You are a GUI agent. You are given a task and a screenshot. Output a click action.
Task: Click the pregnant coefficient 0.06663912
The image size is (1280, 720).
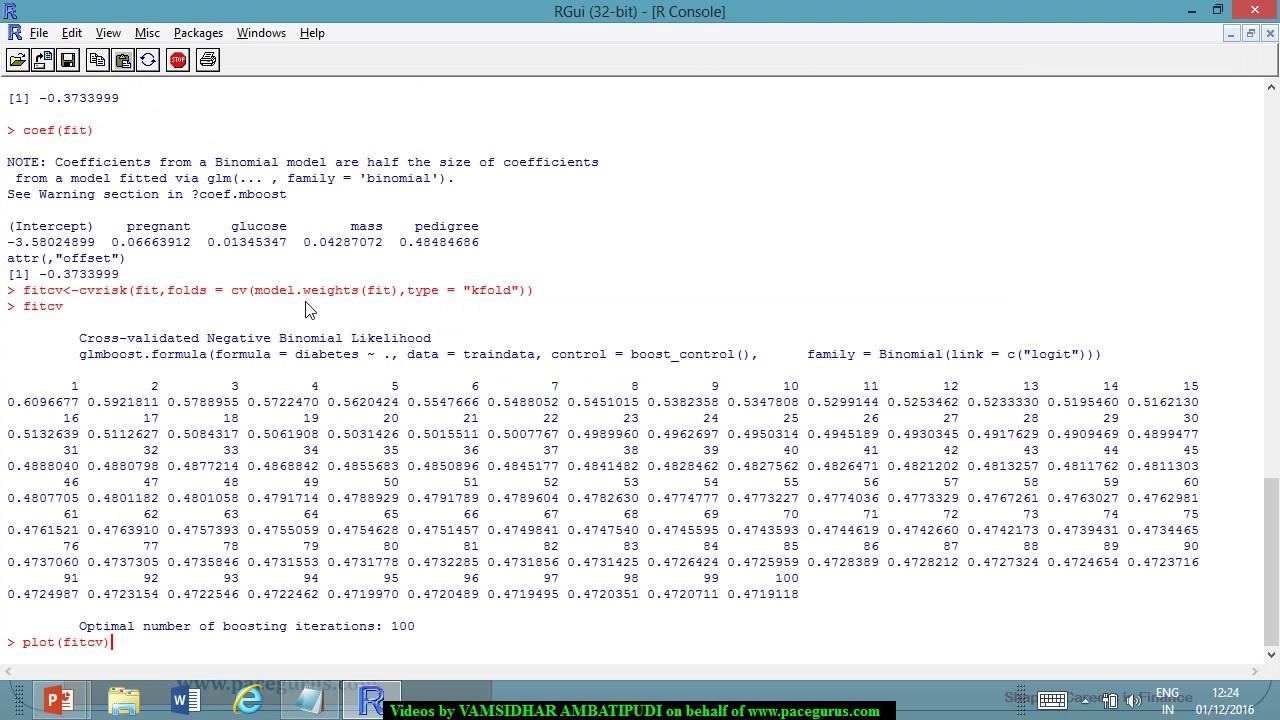tap(150, 242)
